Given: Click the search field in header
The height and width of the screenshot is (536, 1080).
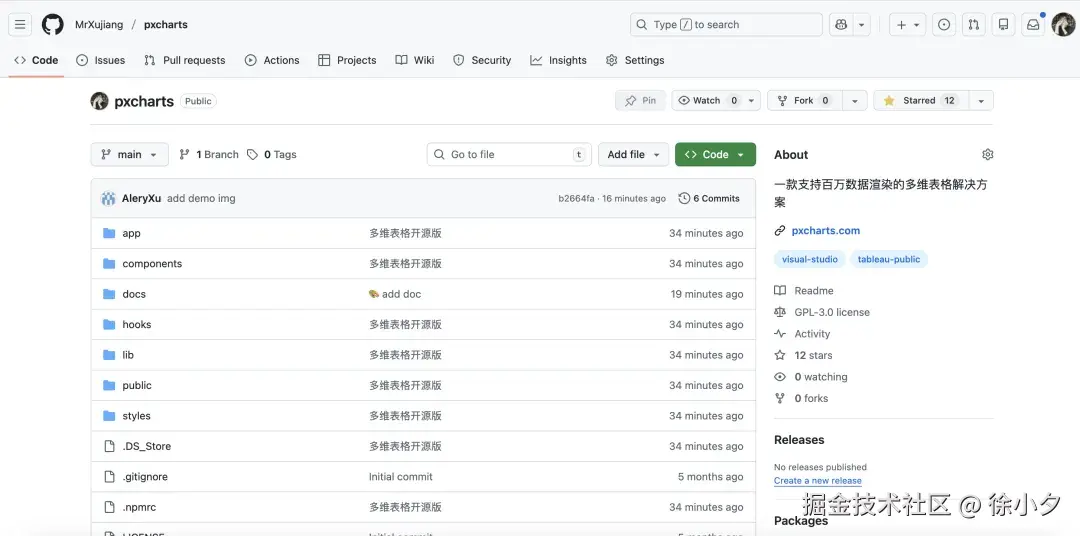Looking at the screenshot, I should pos(726,25).
